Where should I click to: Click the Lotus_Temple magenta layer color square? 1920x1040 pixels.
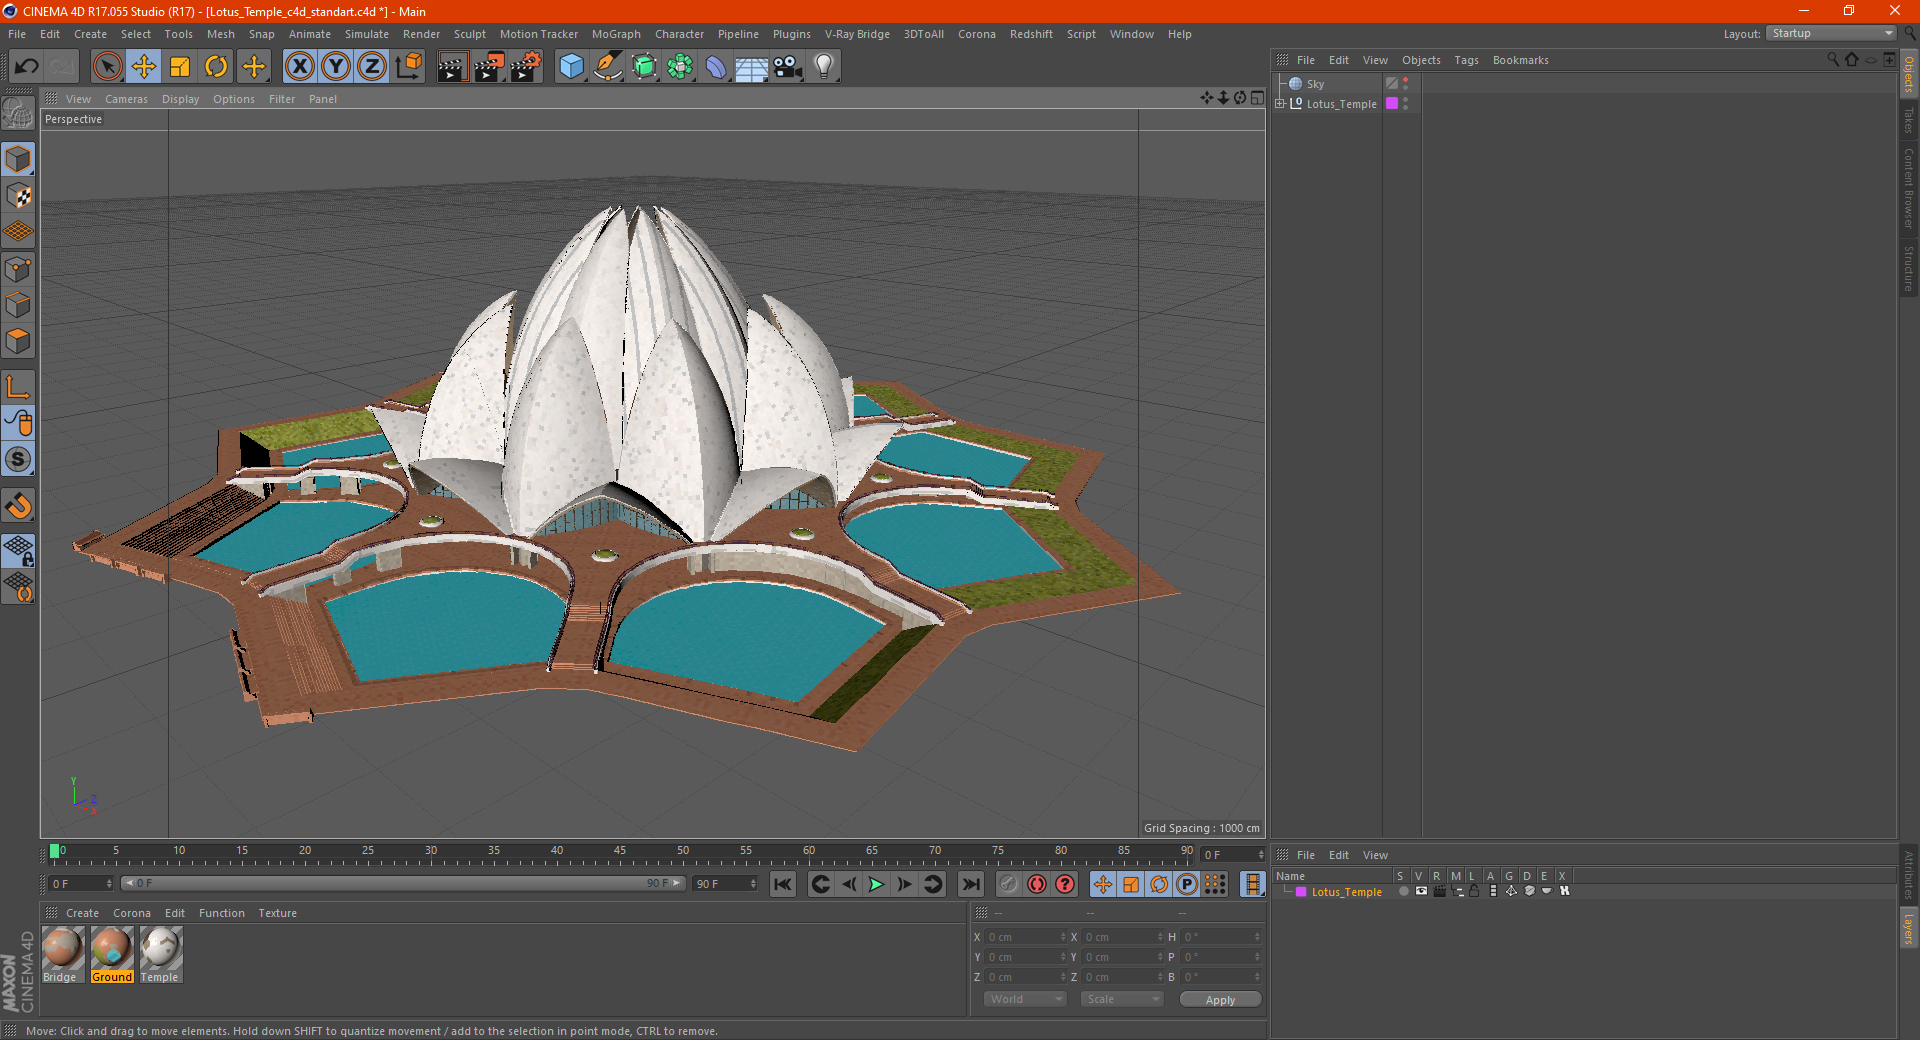click(1391, 103)
